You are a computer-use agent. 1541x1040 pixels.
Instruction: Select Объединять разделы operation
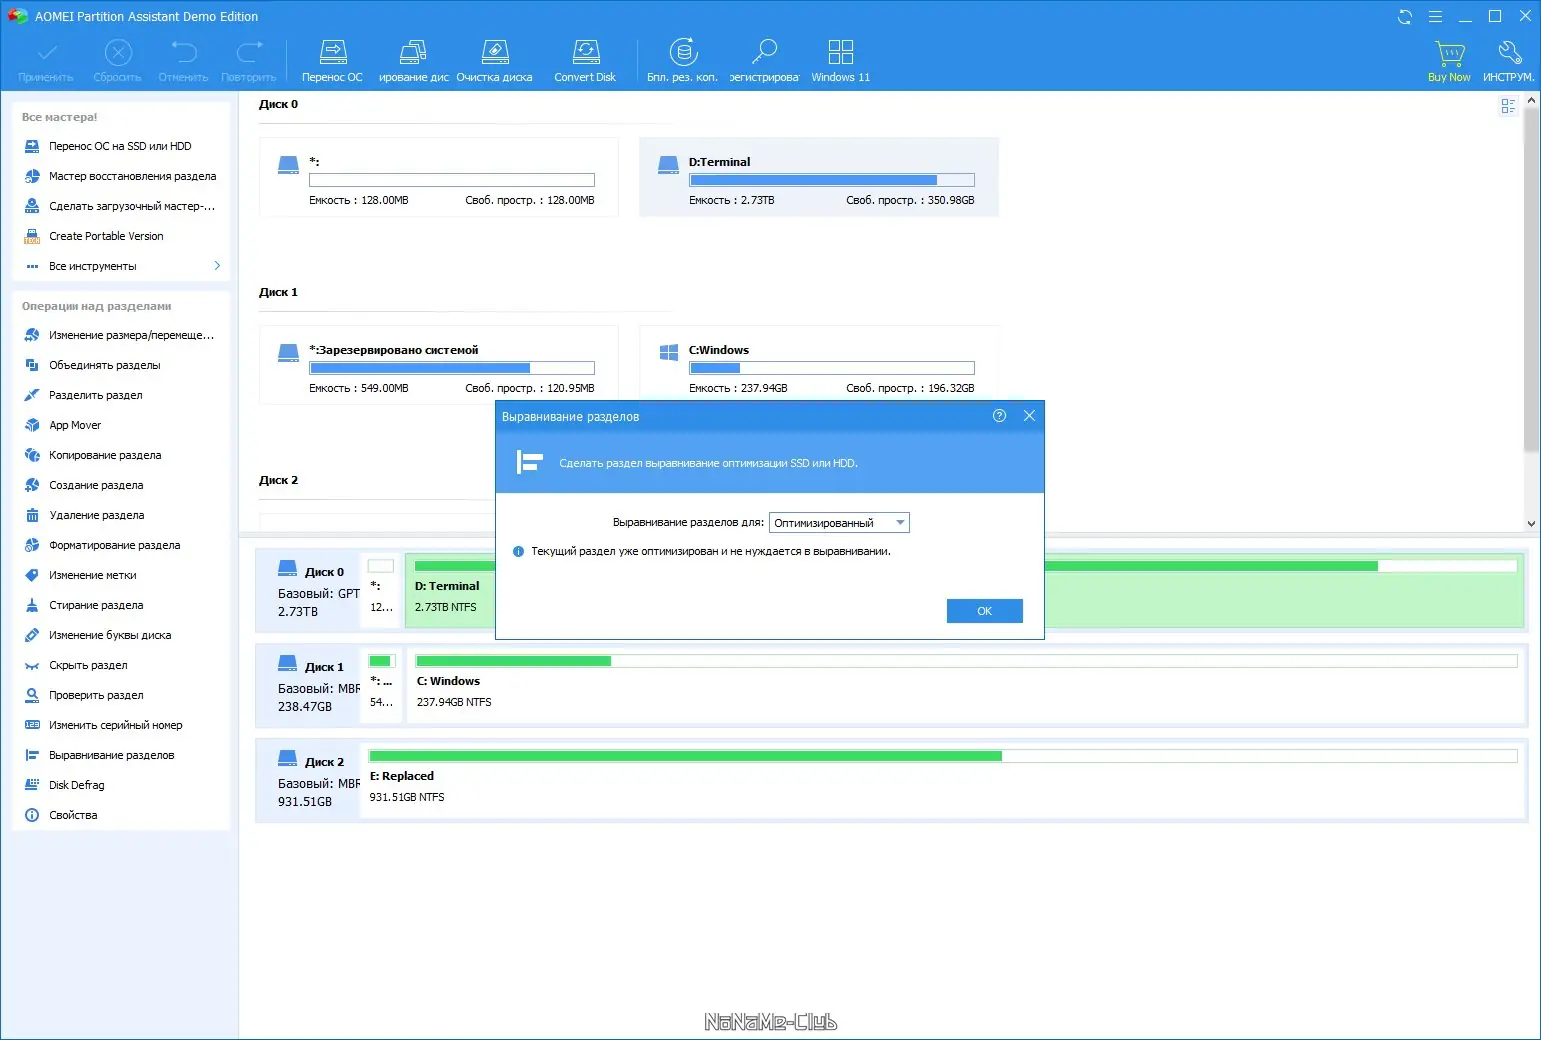pos(120,365)
